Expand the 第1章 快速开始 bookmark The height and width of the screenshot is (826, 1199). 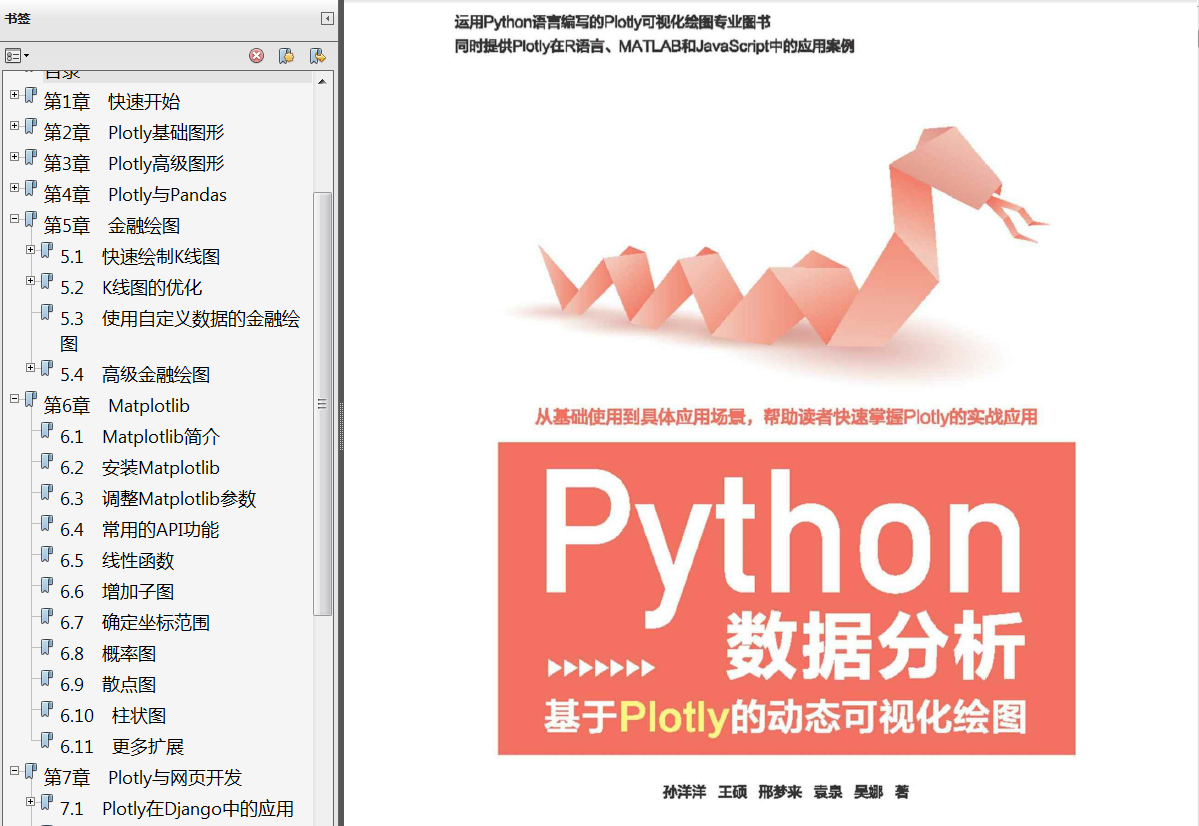pos(15,95)
